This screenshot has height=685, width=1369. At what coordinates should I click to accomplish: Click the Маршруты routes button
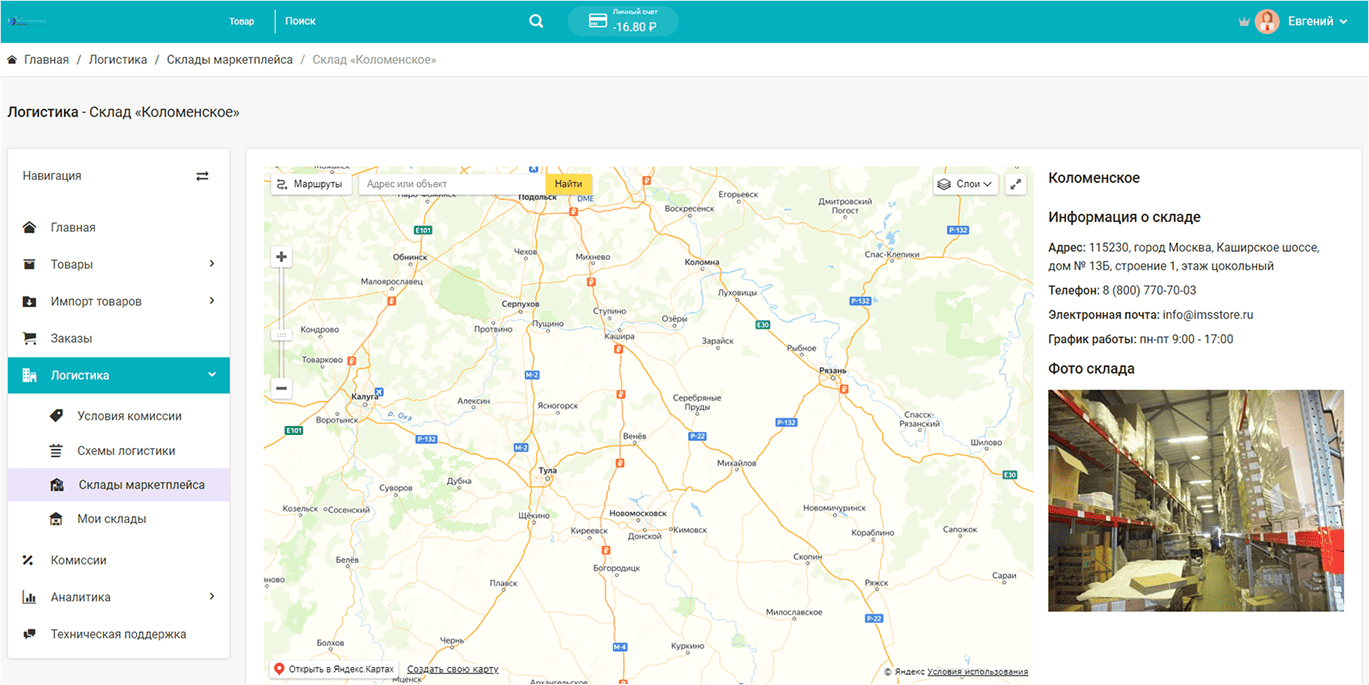tap(311, 184)
